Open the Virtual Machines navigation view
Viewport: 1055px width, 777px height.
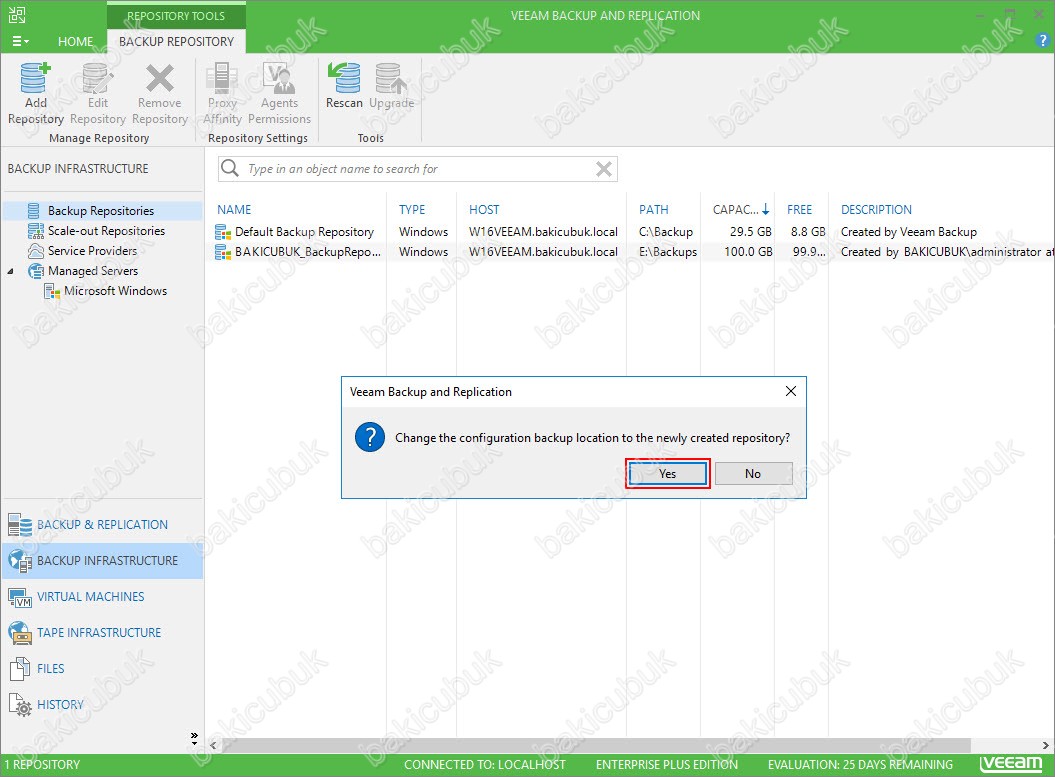pos(90,597)
